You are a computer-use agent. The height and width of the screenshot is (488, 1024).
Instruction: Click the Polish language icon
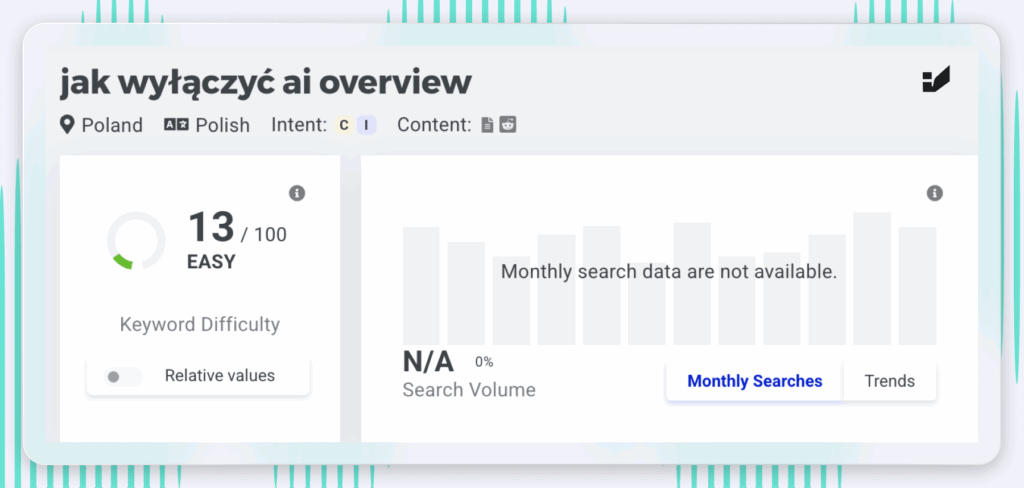[176, 125]
